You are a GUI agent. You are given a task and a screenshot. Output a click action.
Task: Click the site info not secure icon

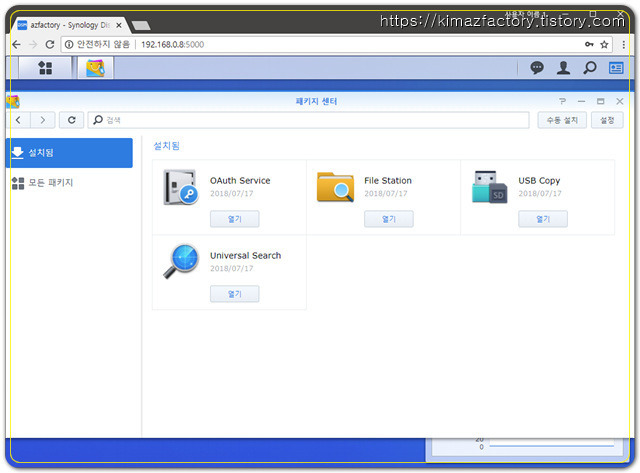pyautogui.click(x=69, y=44)
